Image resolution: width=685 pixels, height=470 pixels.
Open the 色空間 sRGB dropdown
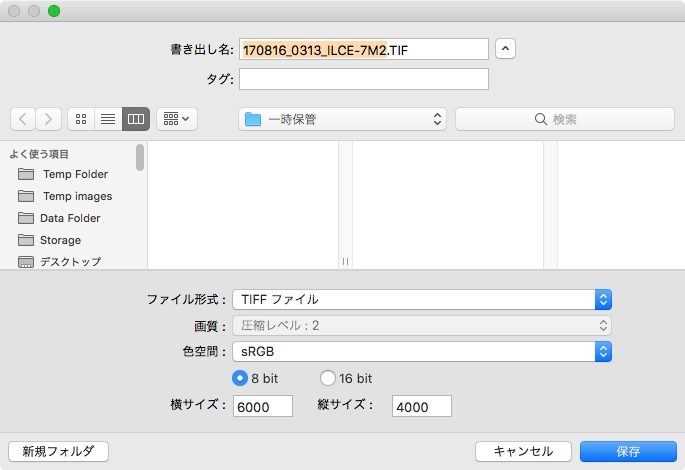tap(422, 352)
